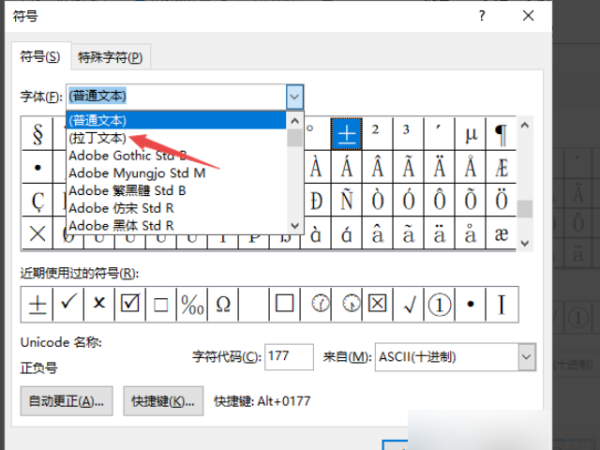This screenshot has height=450, width=600.
Task: Close the 符号 dialog
Action: click(x=528, y=16)
